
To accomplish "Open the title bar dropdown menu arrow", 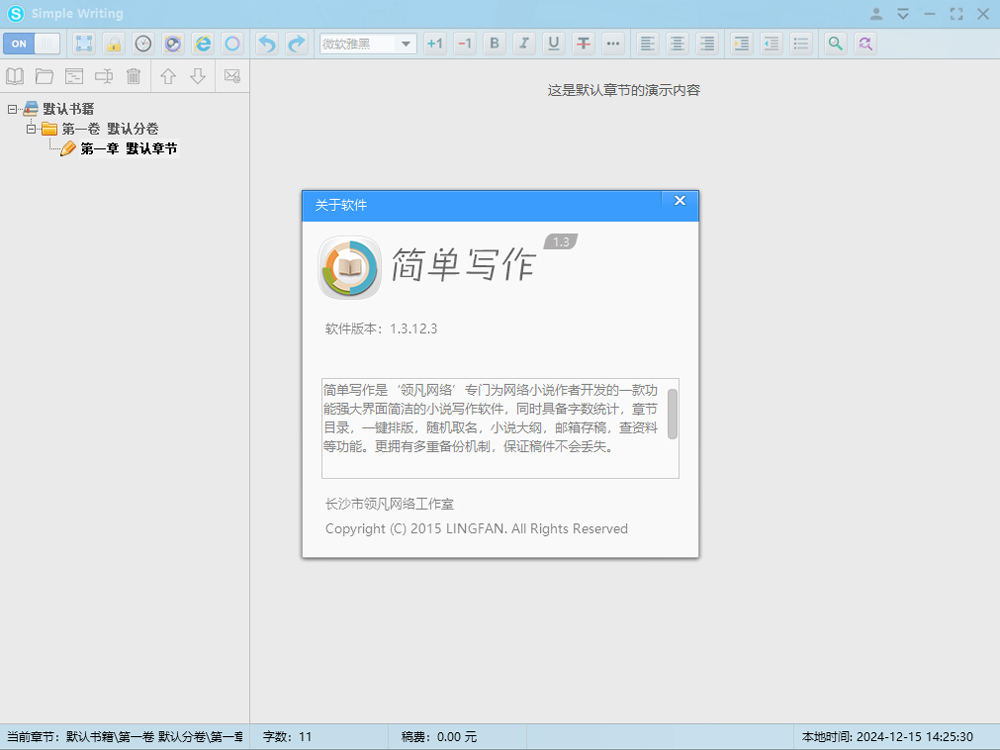I will 902,13.
